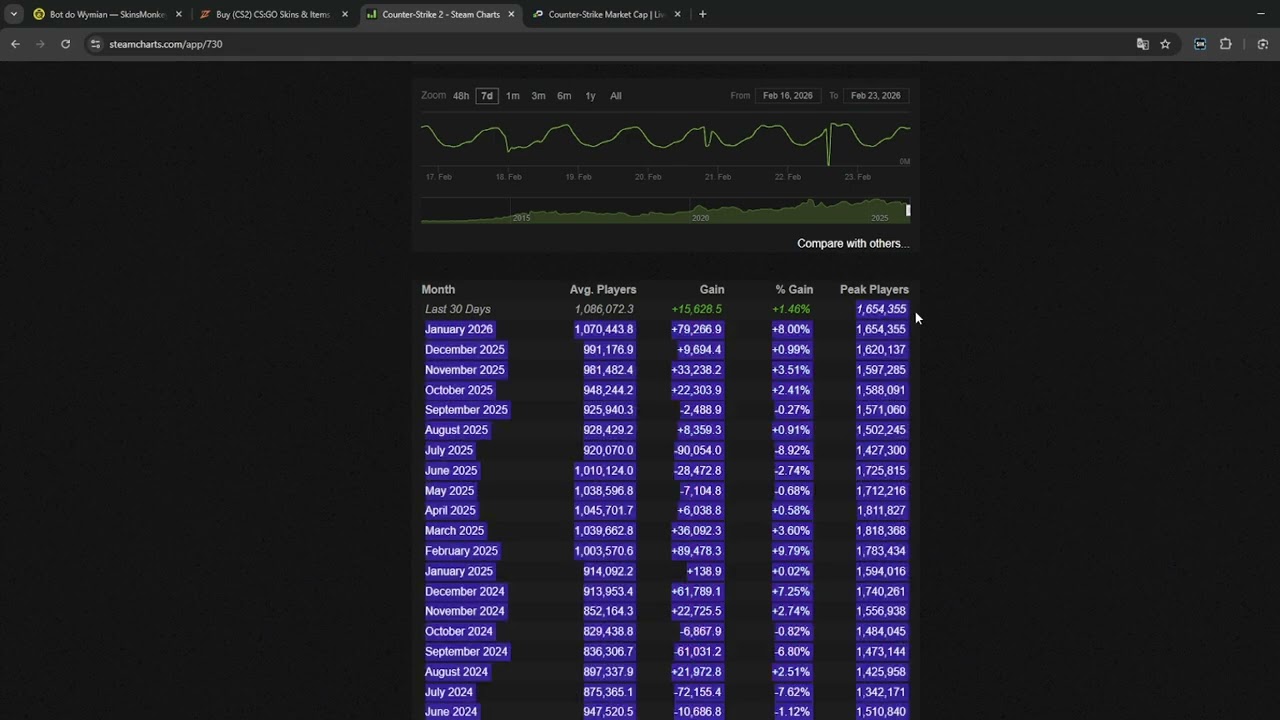Click the percent gain value -8.92%
Image resolution: width=1280 pixels, height=720 pixels.
(x=793, y=451)
